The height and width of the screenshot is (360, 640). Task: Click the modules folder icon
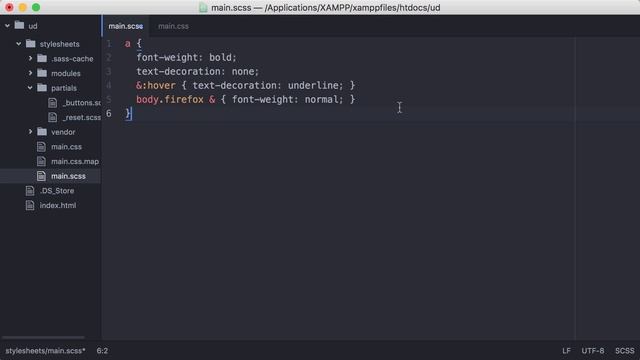click(42, 73)
